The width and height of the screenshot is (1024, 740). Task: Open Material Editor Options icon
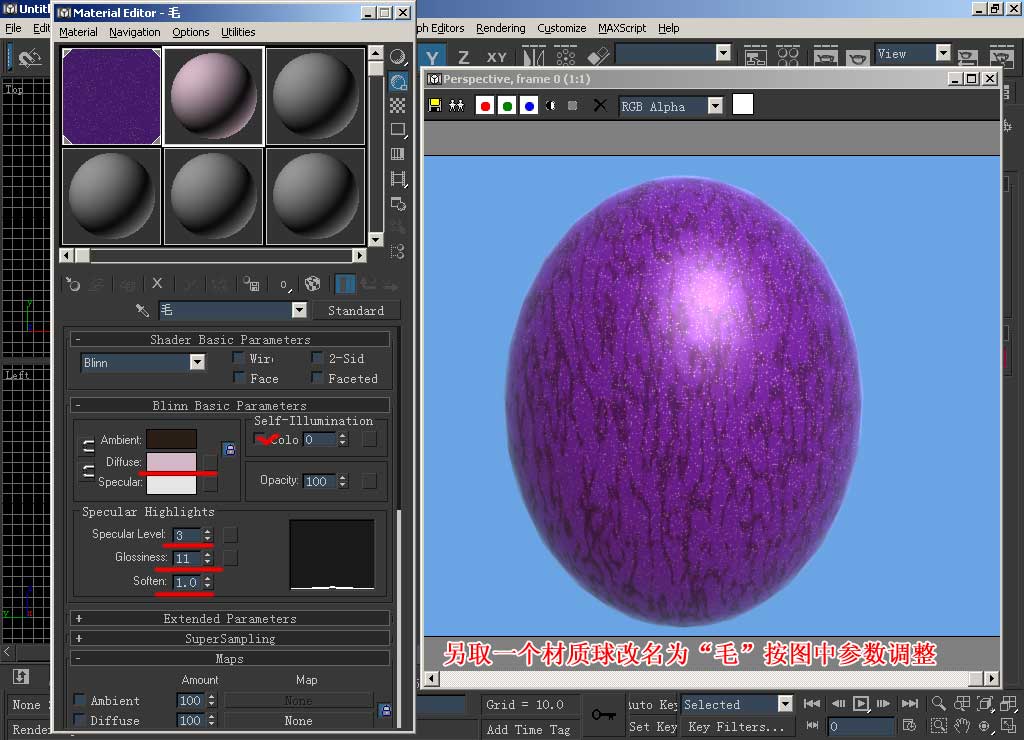398,203
